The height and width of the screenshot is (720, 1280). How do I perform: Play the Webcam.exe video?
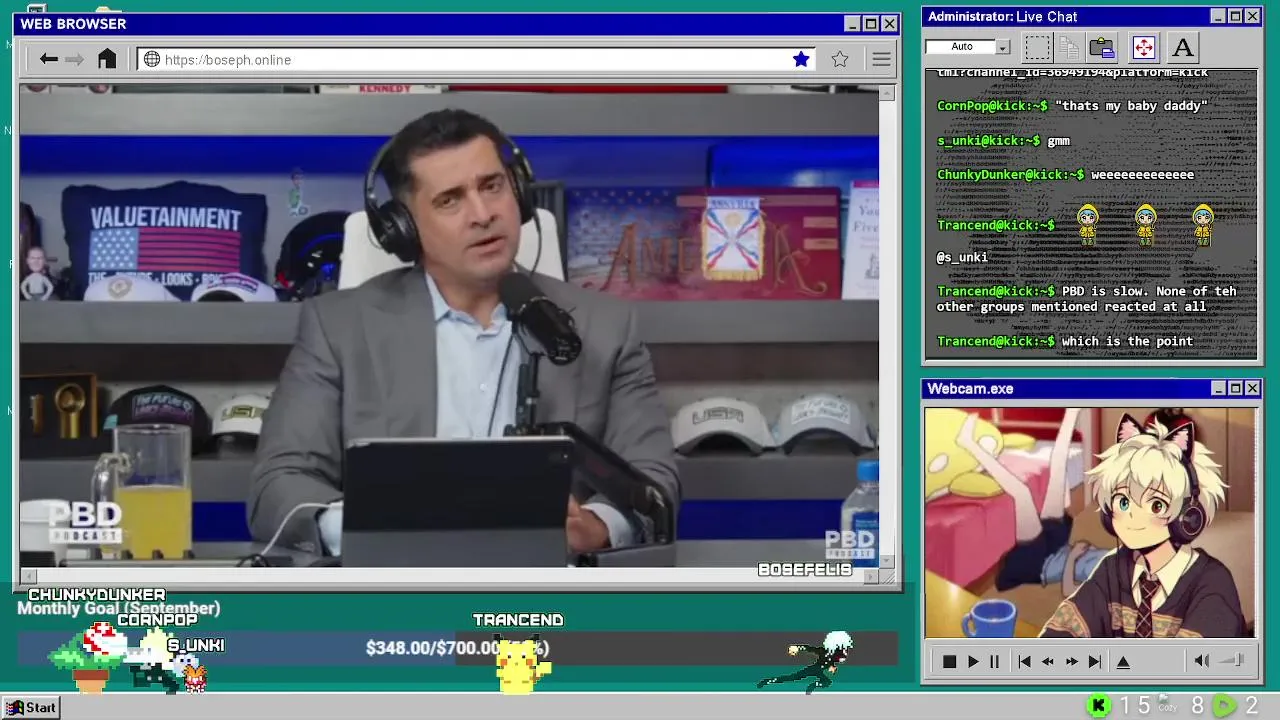[x=972, y=661]
